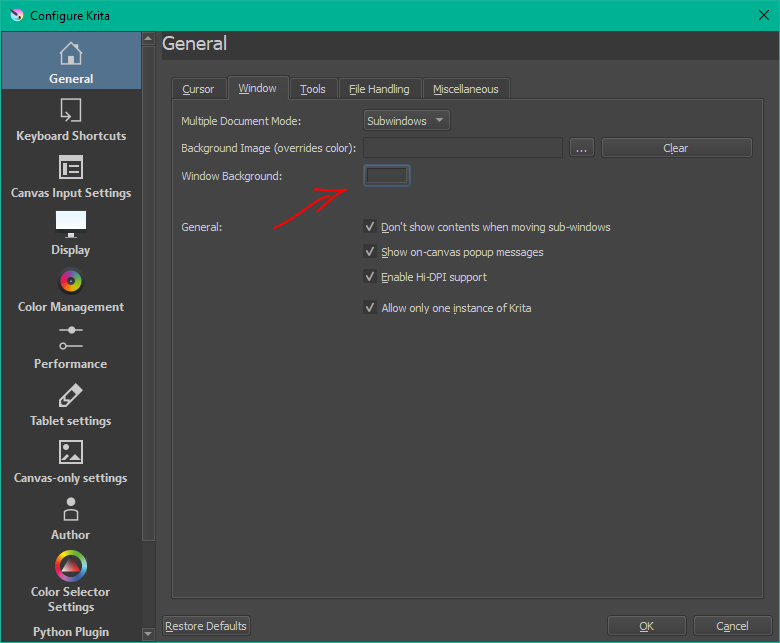Disable Show on-canvas popup messages
This screenshot has width=780, height=643.
(371, 252)
